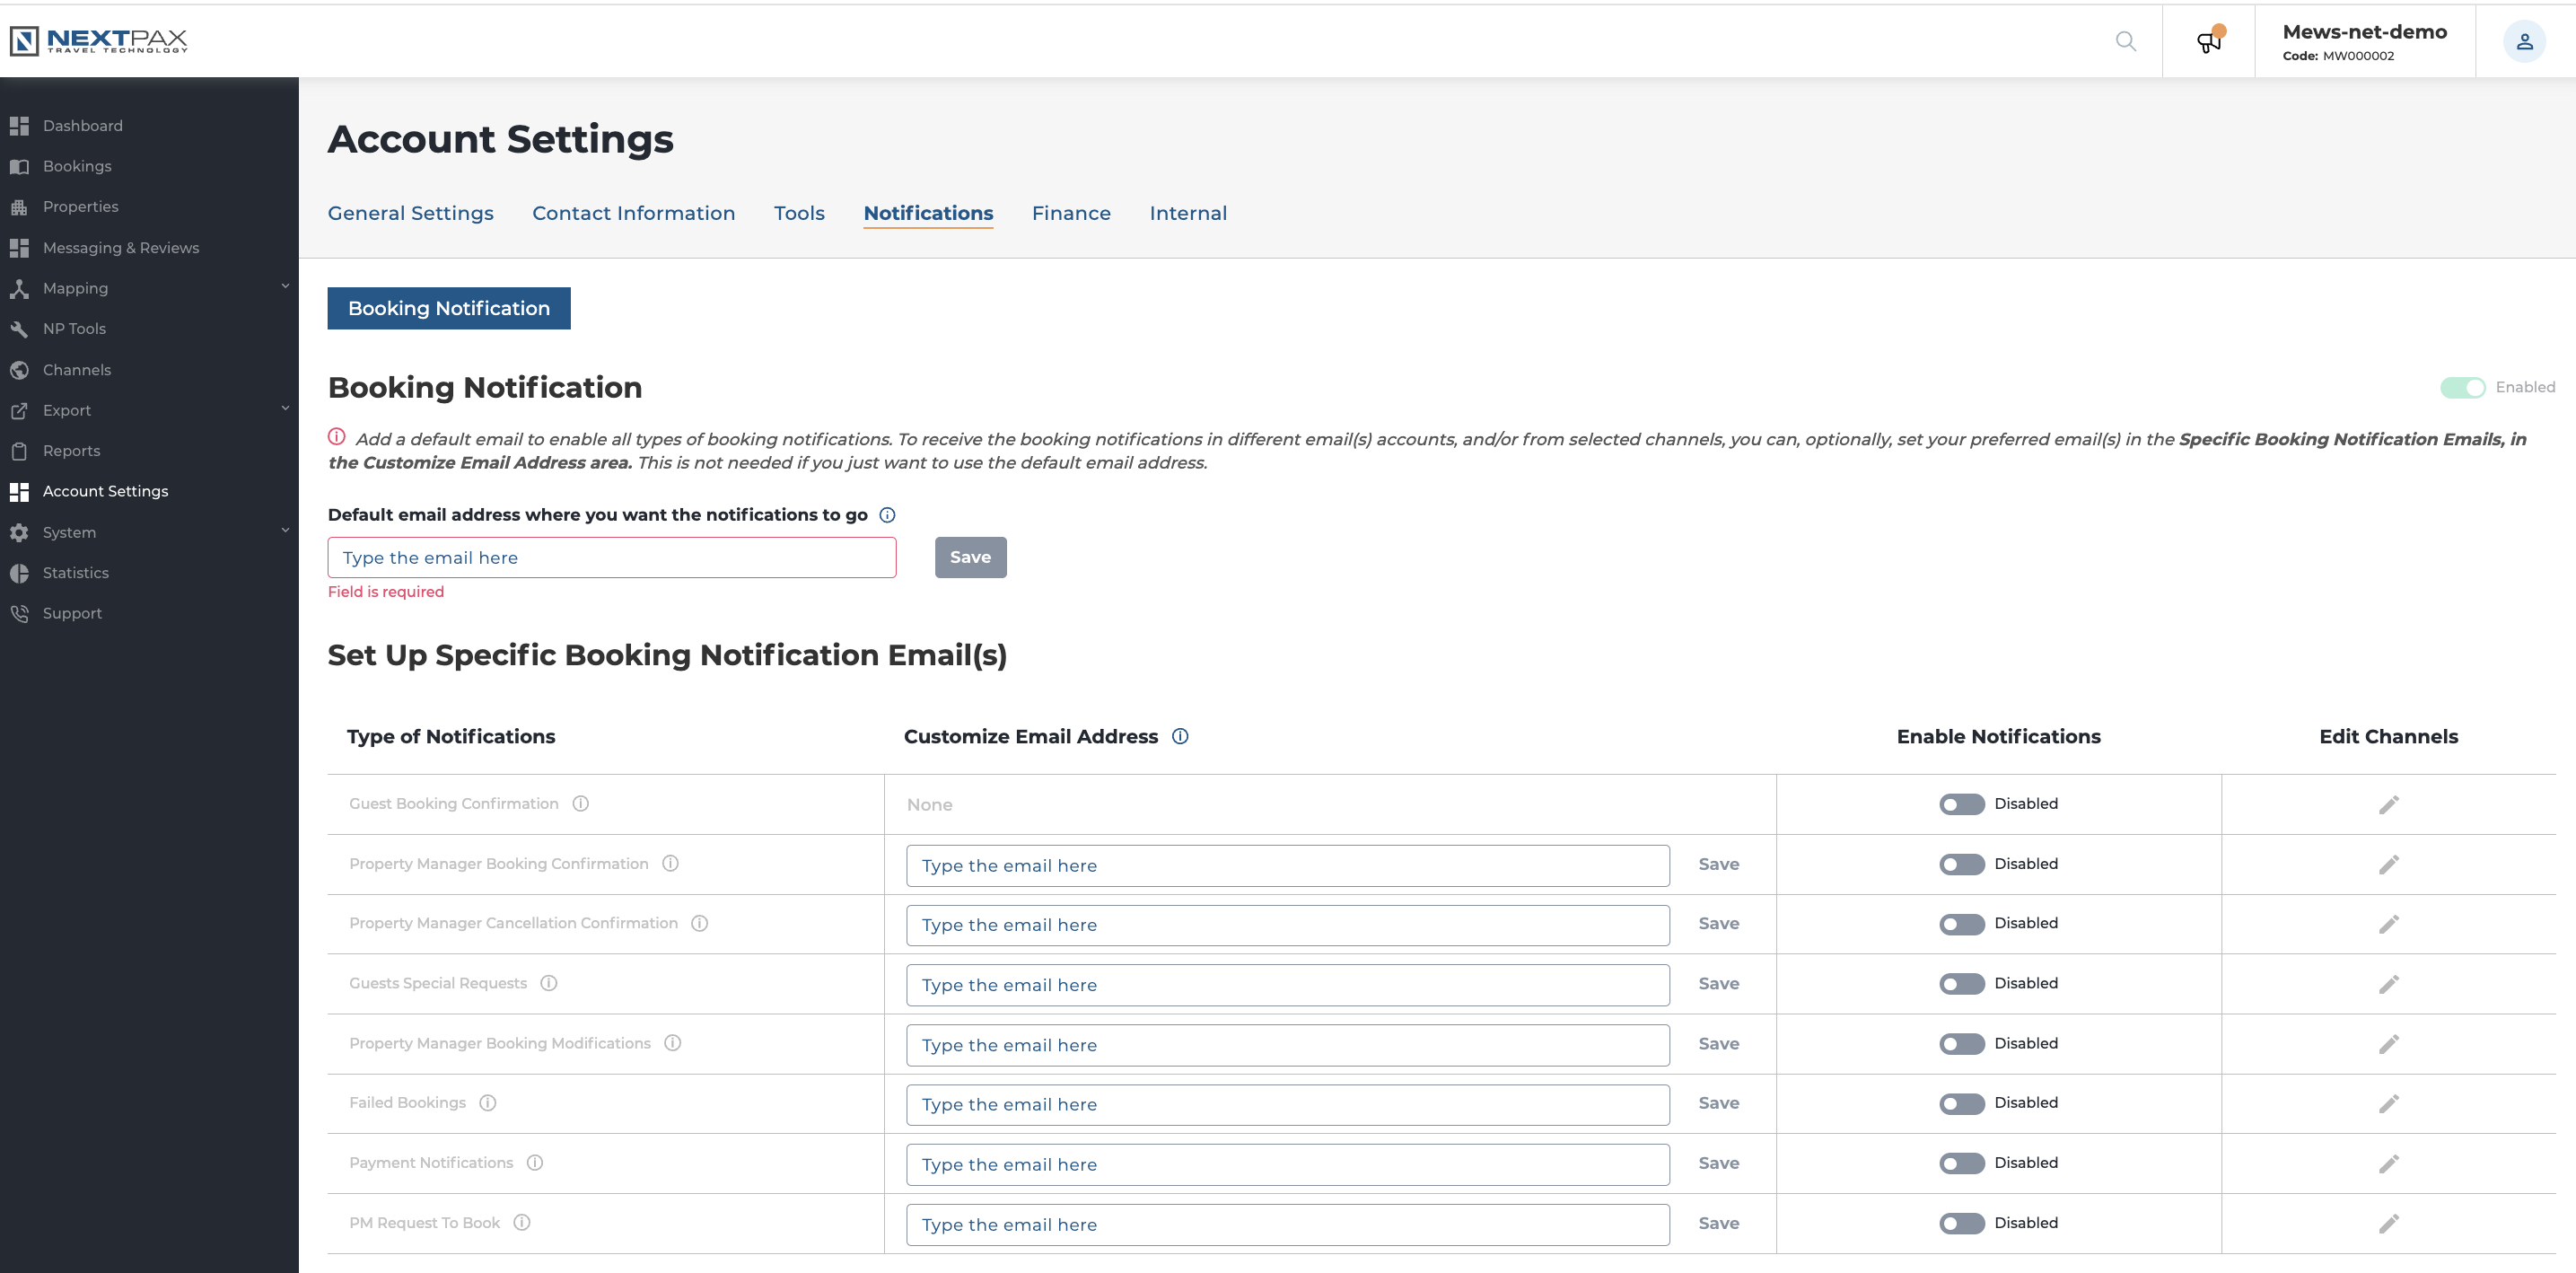Edit channels pencil for Failed Bookings

tap(2388, 1104)
